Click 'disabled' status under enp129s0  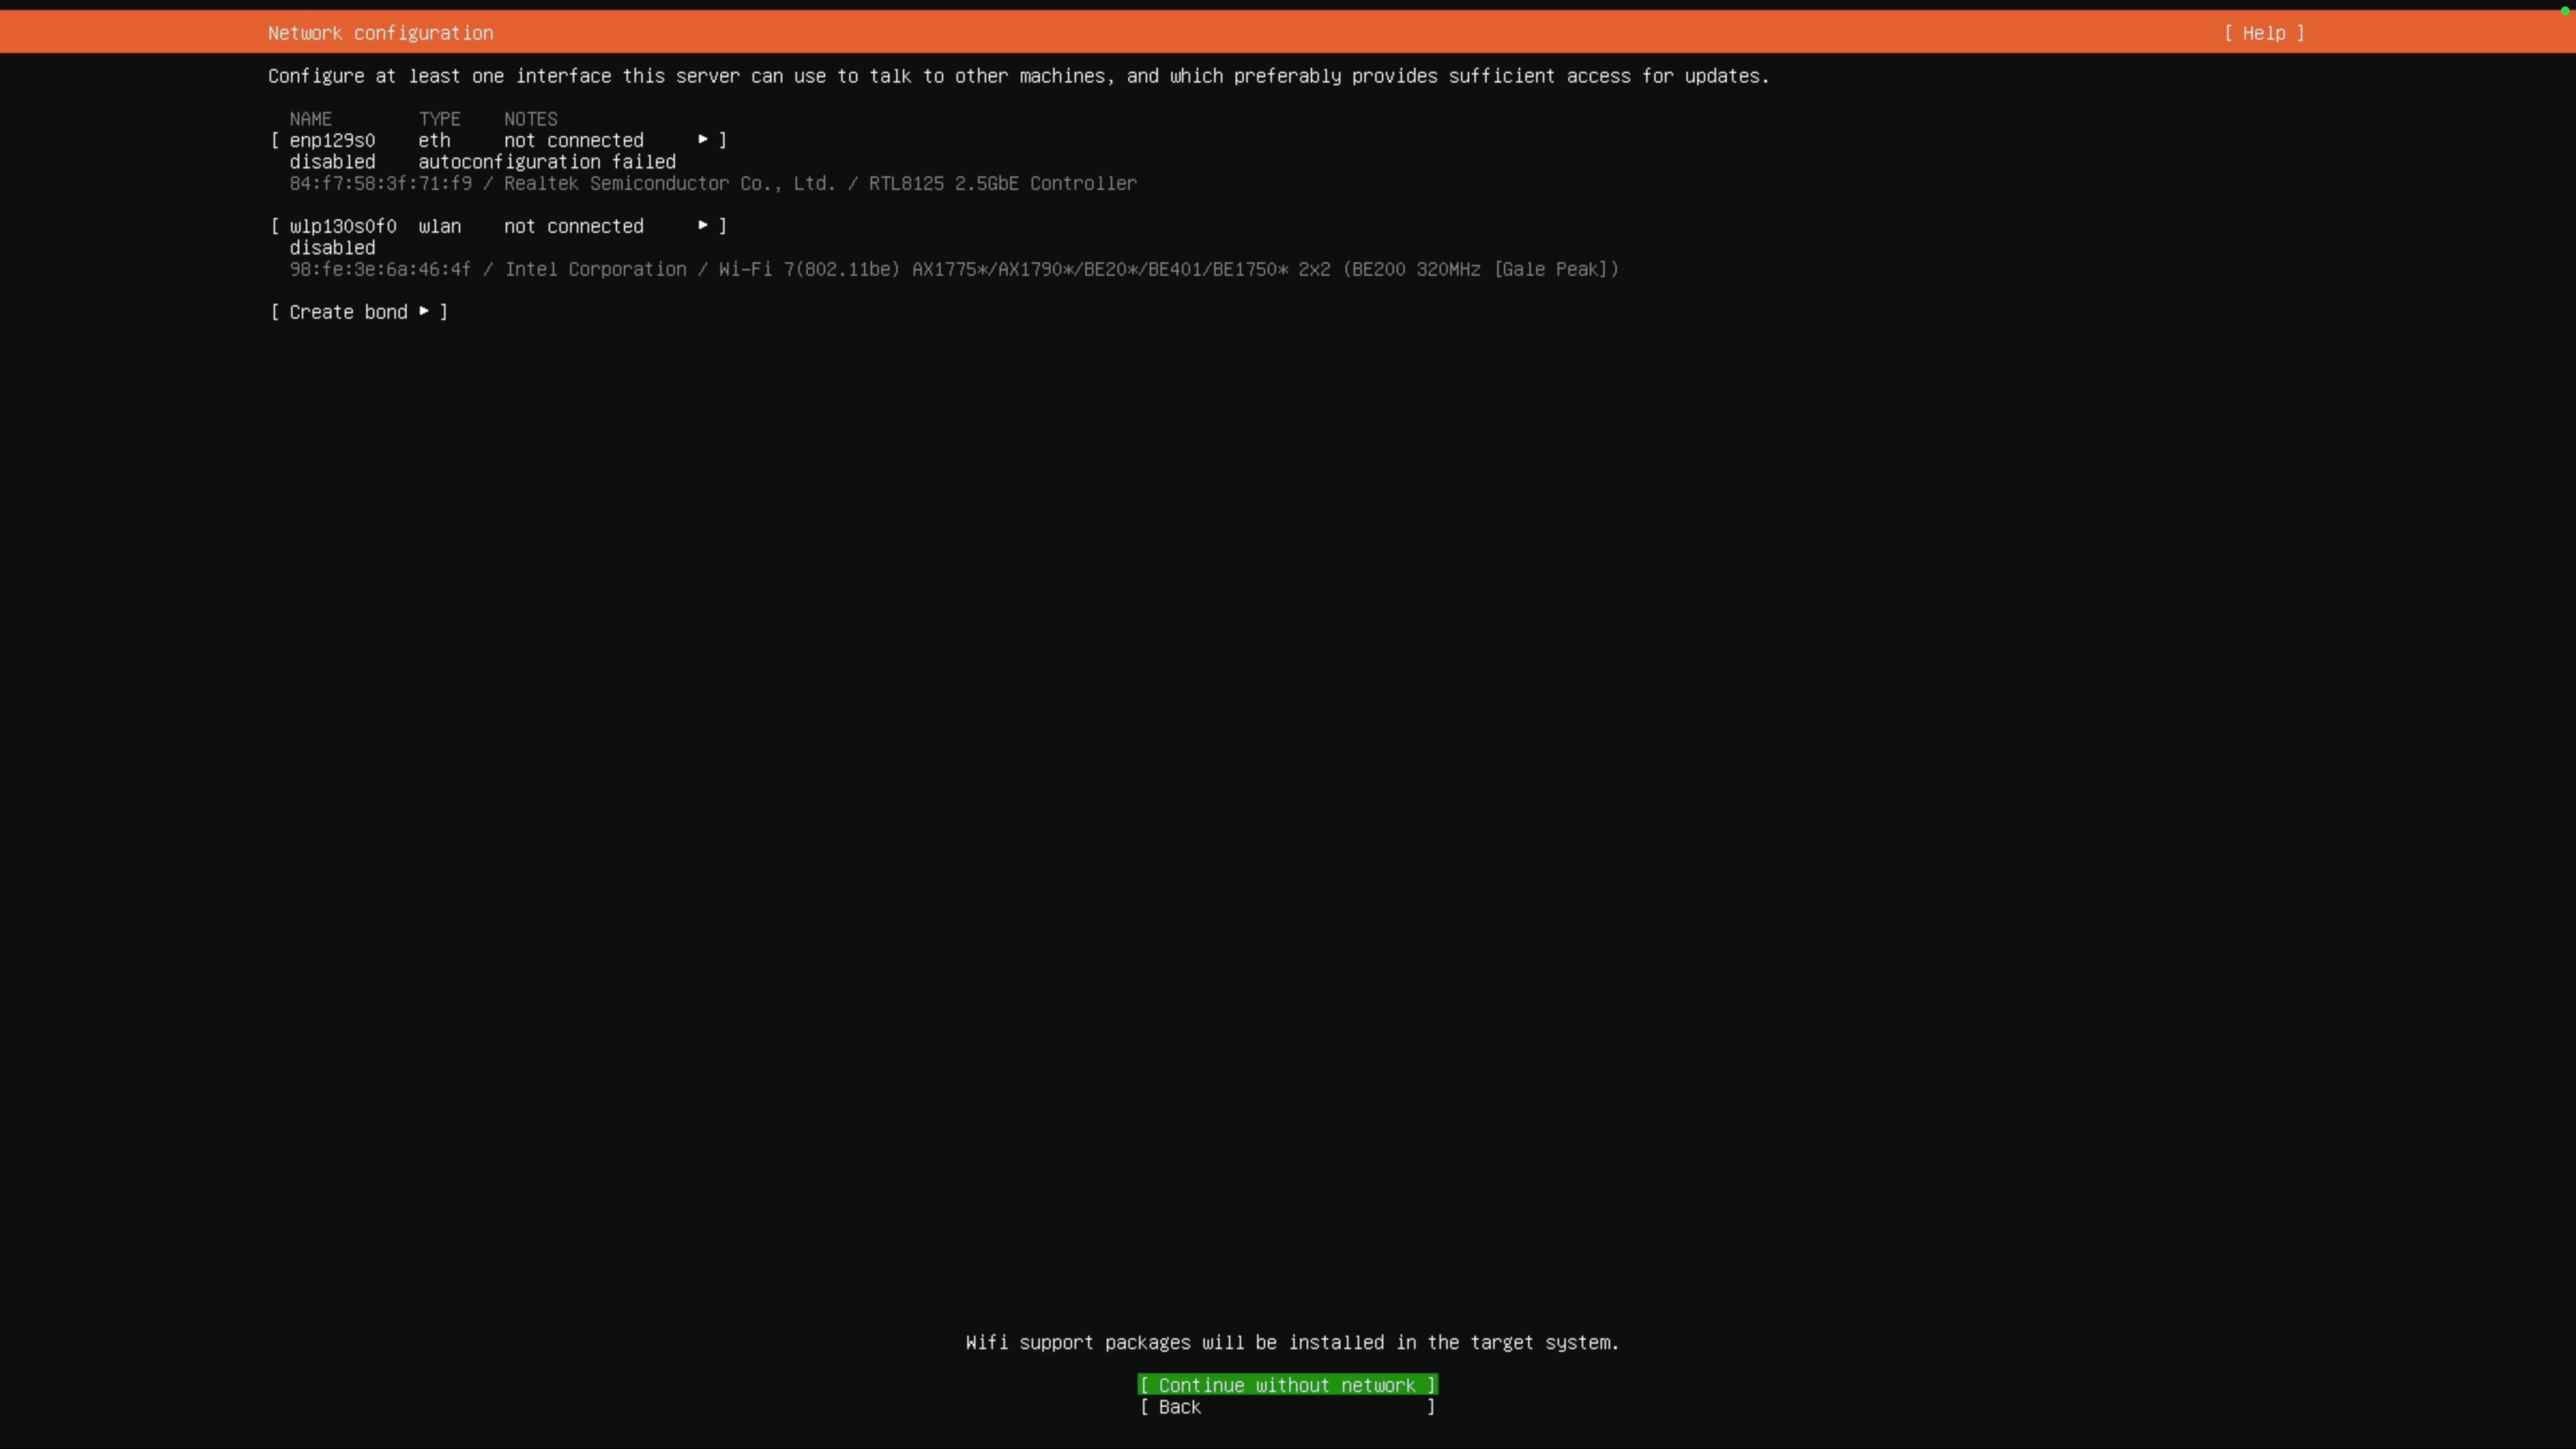[332, 162]
